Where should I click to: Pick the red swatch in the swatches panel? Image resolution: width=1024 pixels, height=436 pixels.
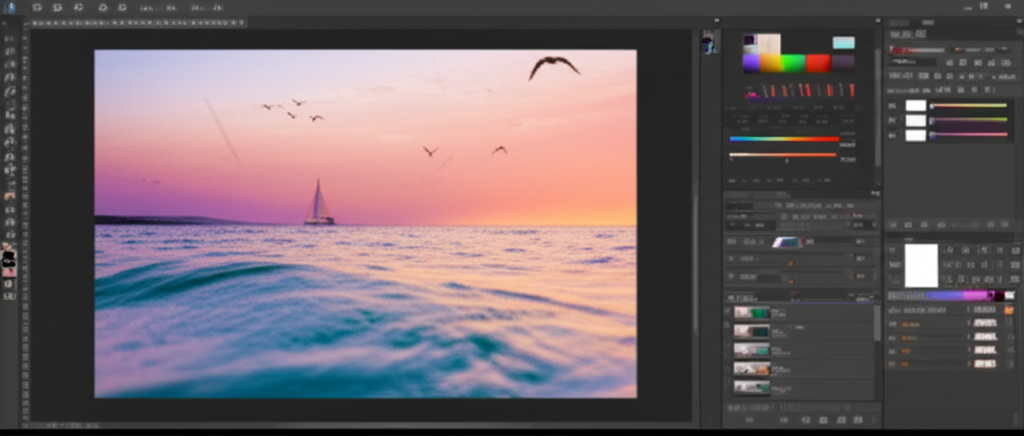(818, 63)
